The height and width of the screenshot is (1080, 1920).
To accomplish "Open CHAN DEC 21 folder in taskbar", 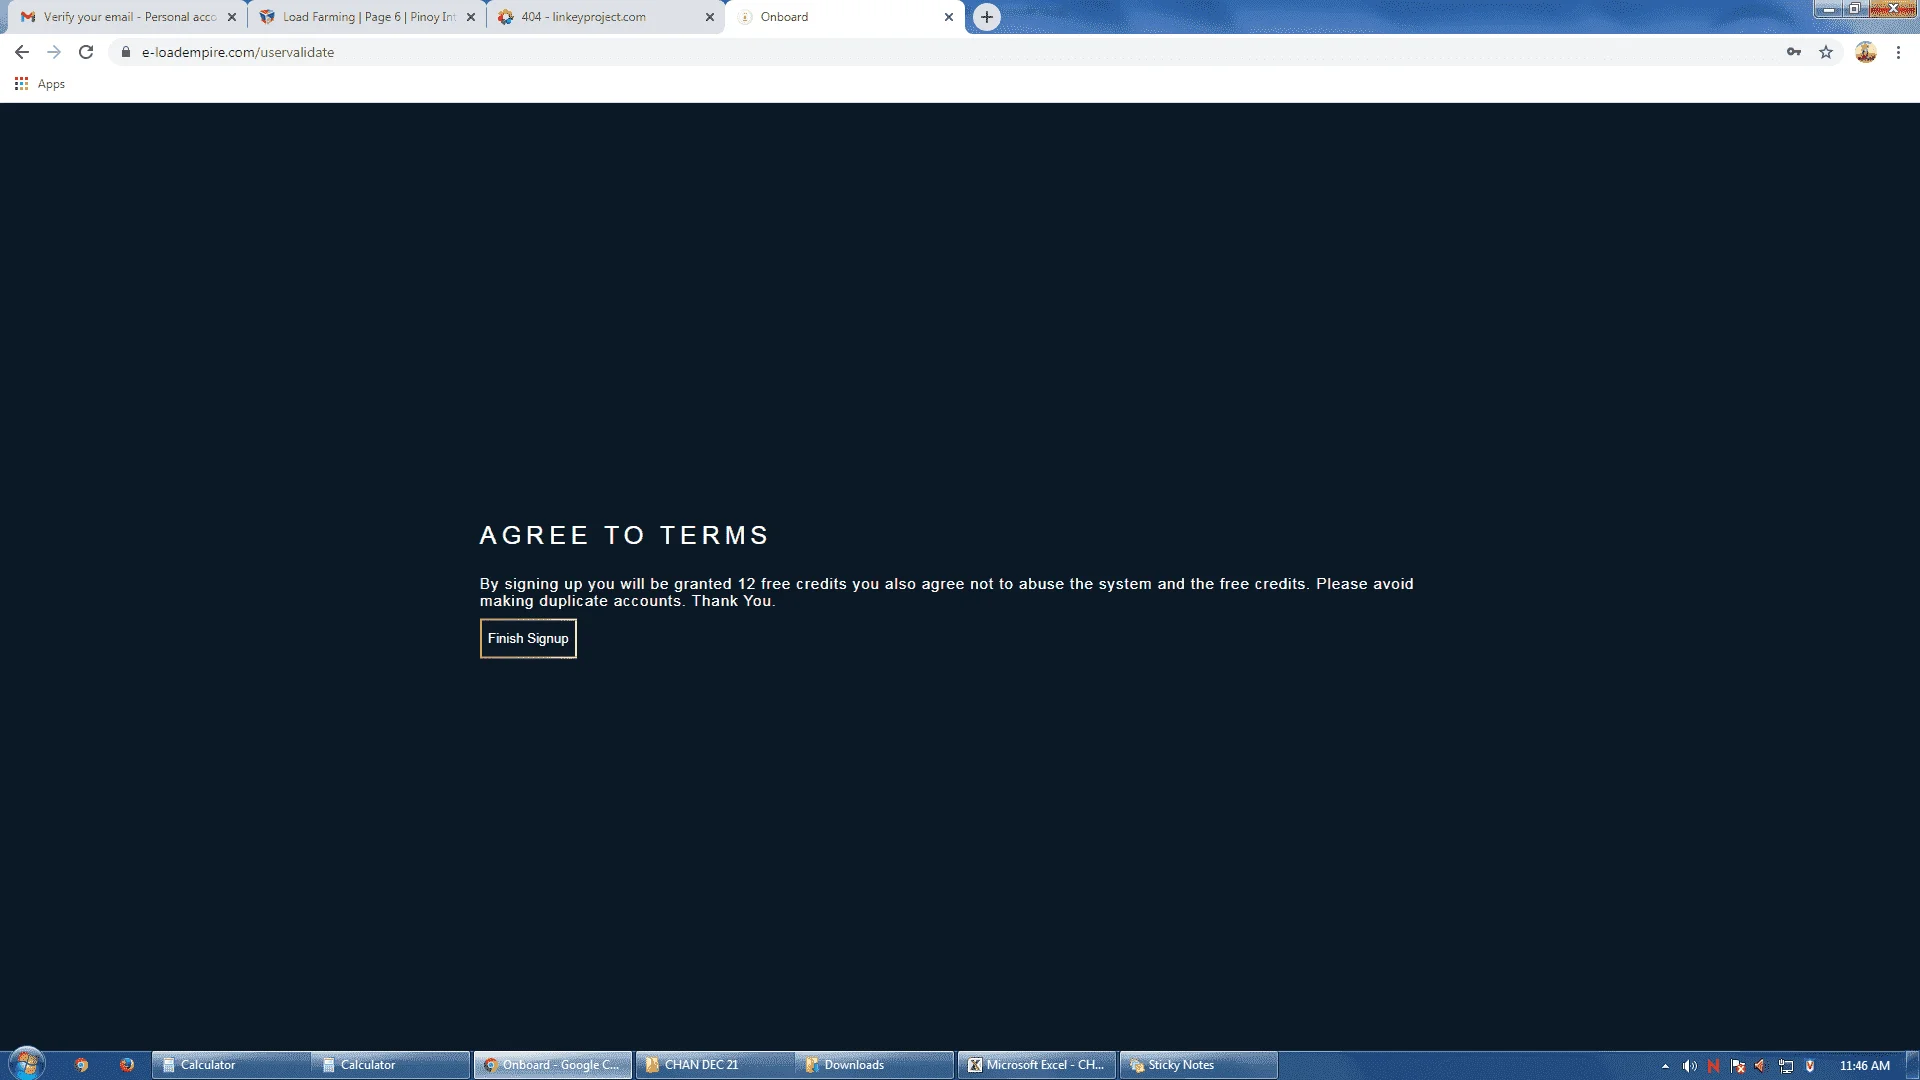I will pyautogui.click(x=715, y=1065).
